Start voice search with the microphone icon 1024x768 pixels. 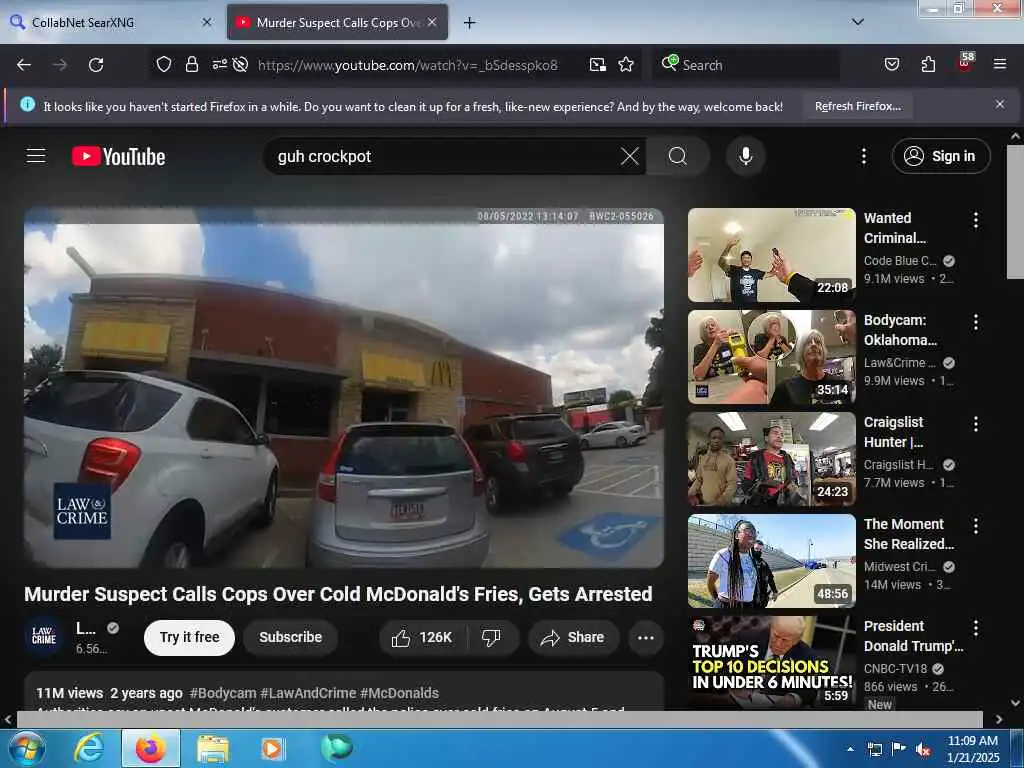click(746, 156)
